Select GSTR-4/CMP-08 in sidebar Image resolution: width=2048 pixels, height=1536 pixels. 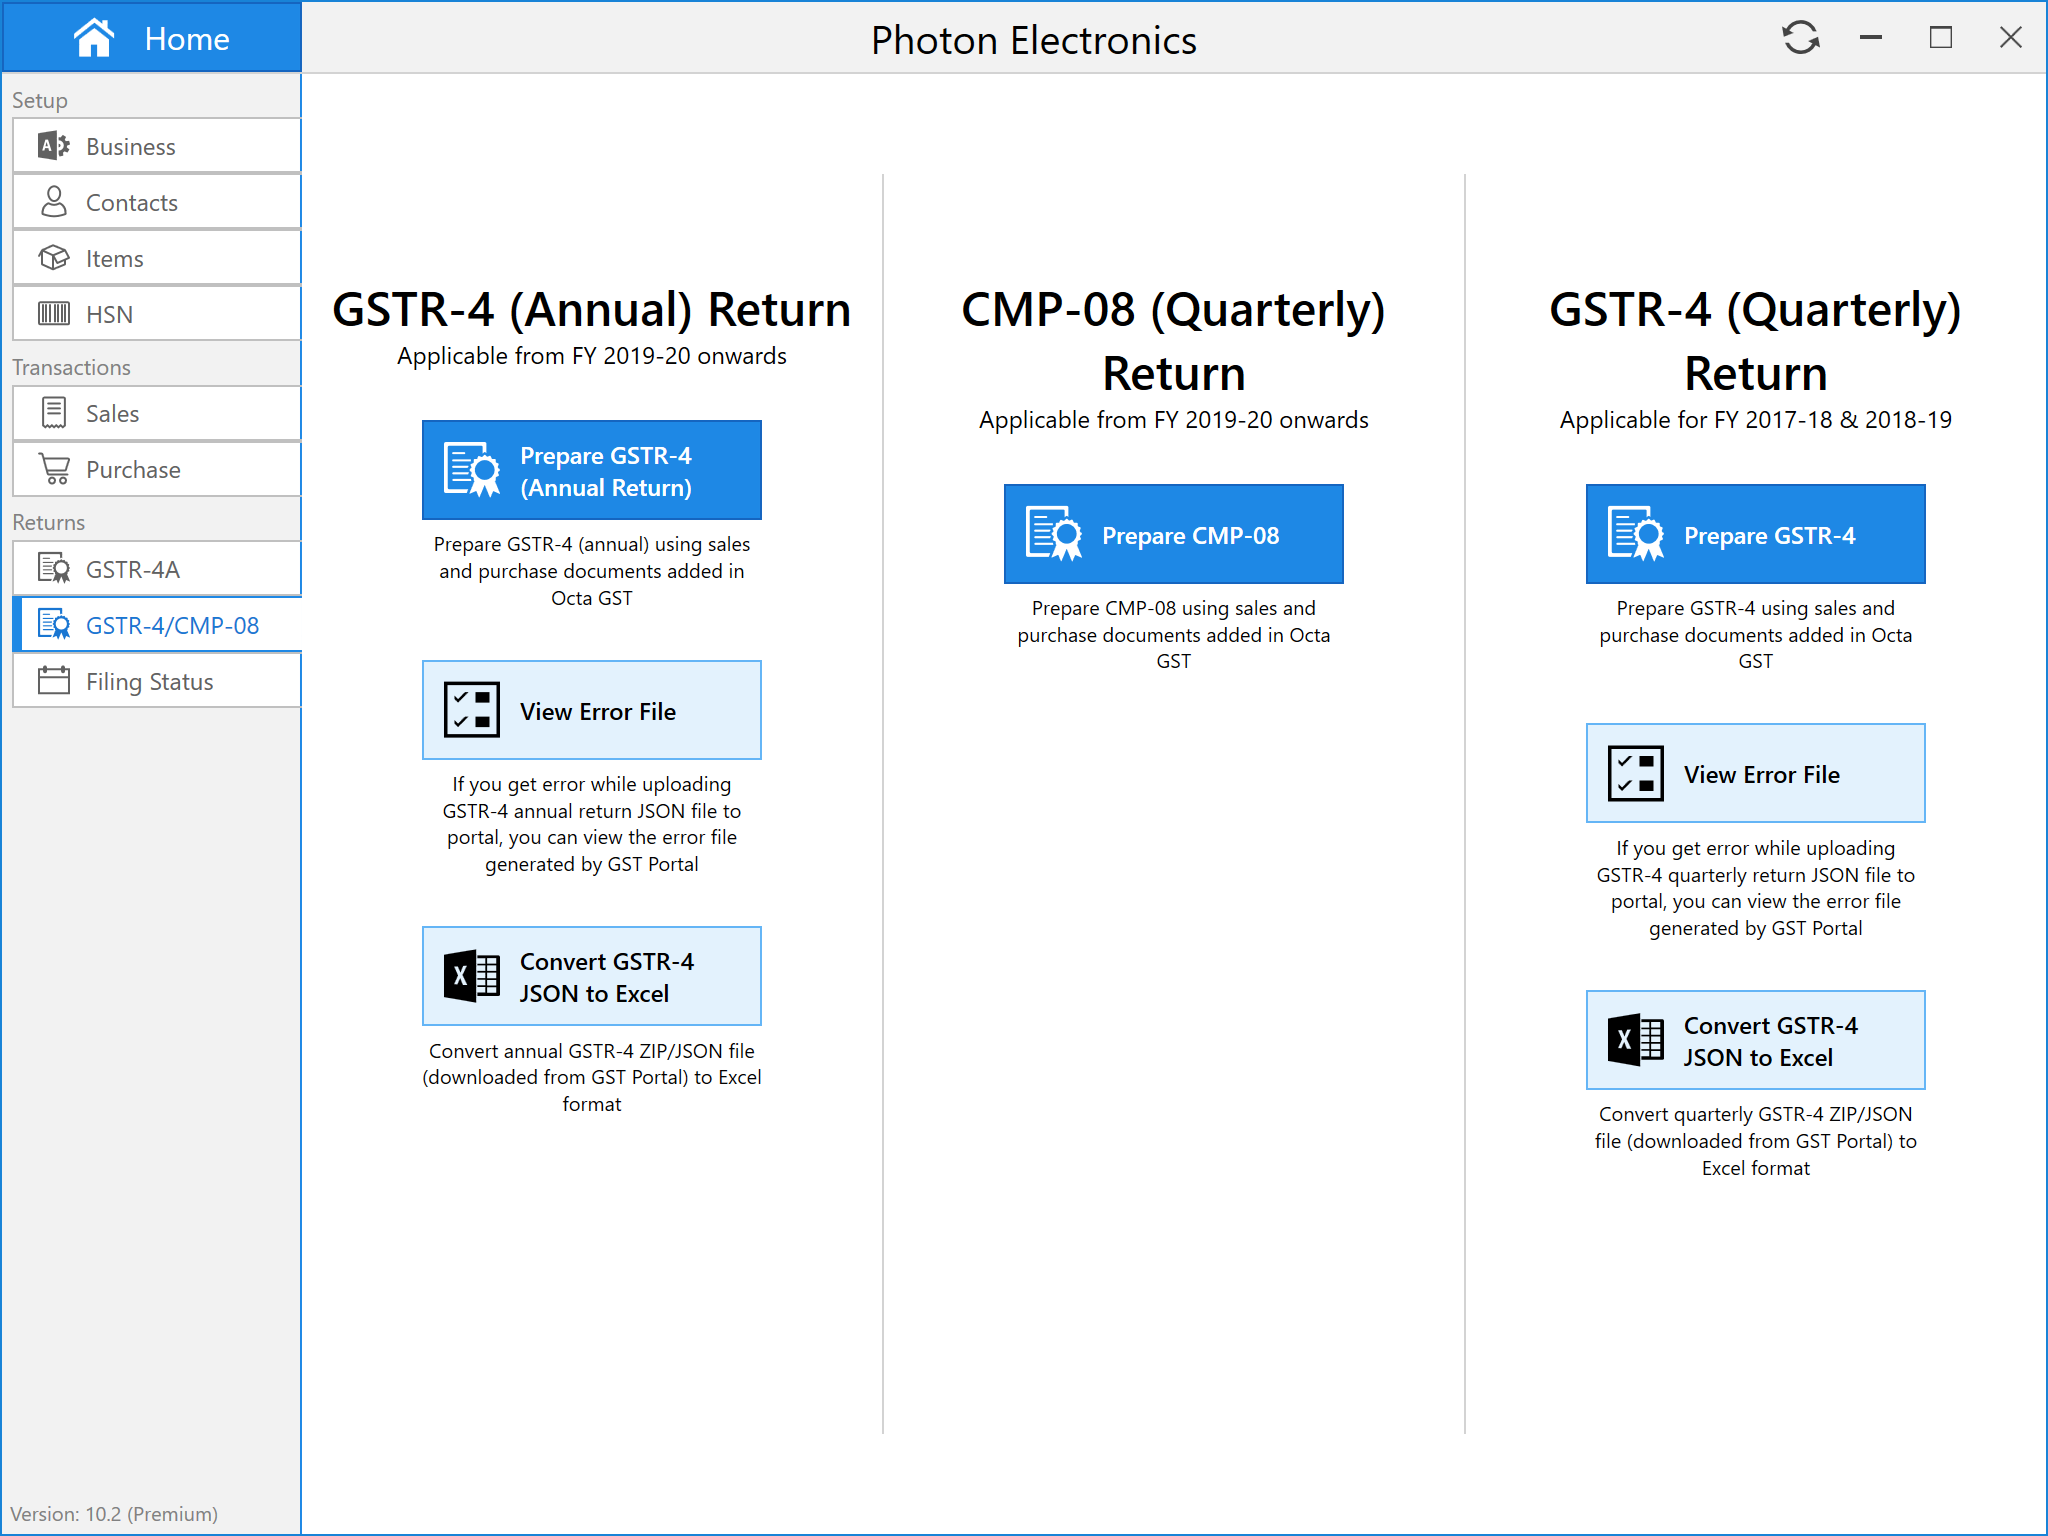[157, 625]
